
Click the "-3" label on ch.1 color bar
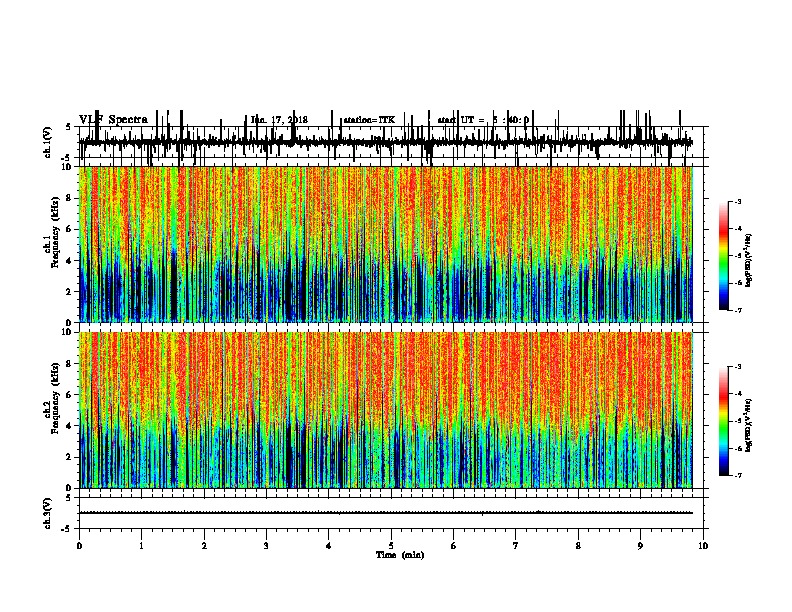[x=737, y=201]
